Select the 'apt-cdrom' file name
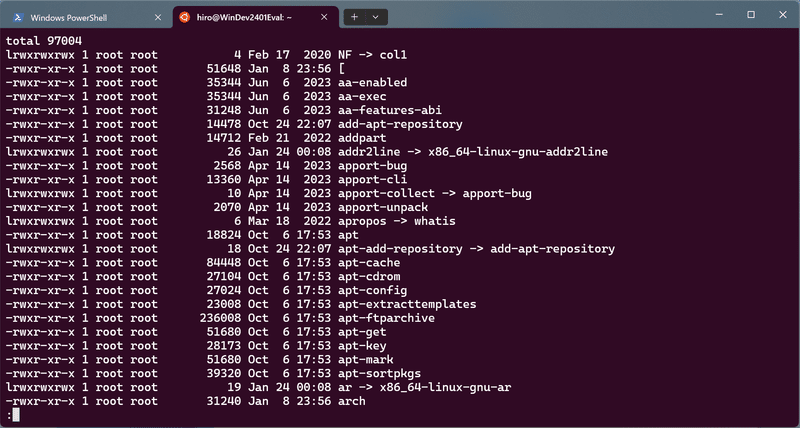This screenshot has width=800, height=428. pos(369,276)
